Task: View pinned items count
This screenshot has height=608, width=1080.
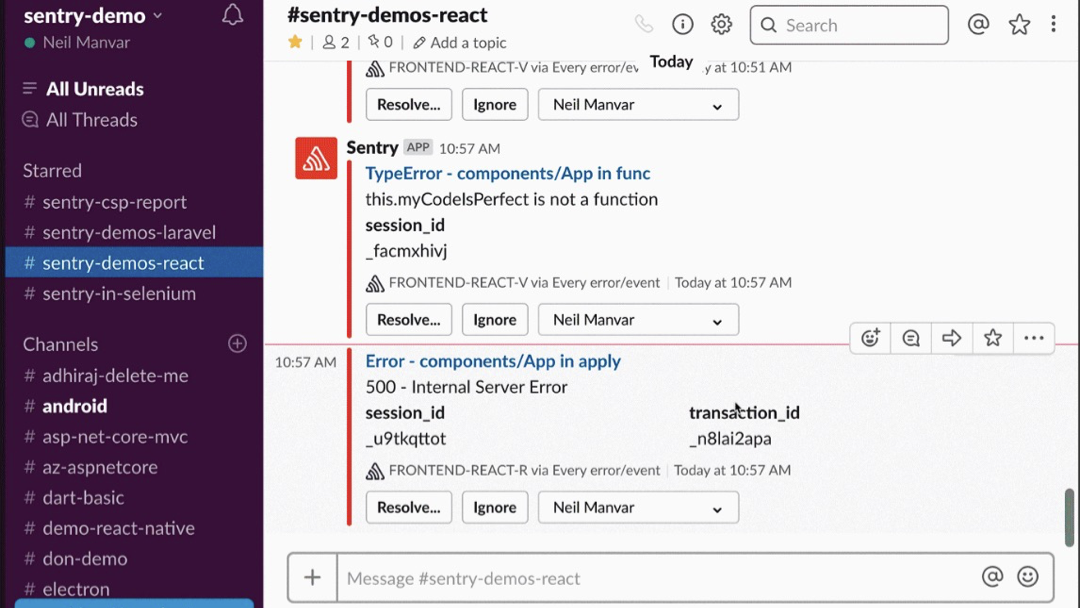Action: (380, 43)
